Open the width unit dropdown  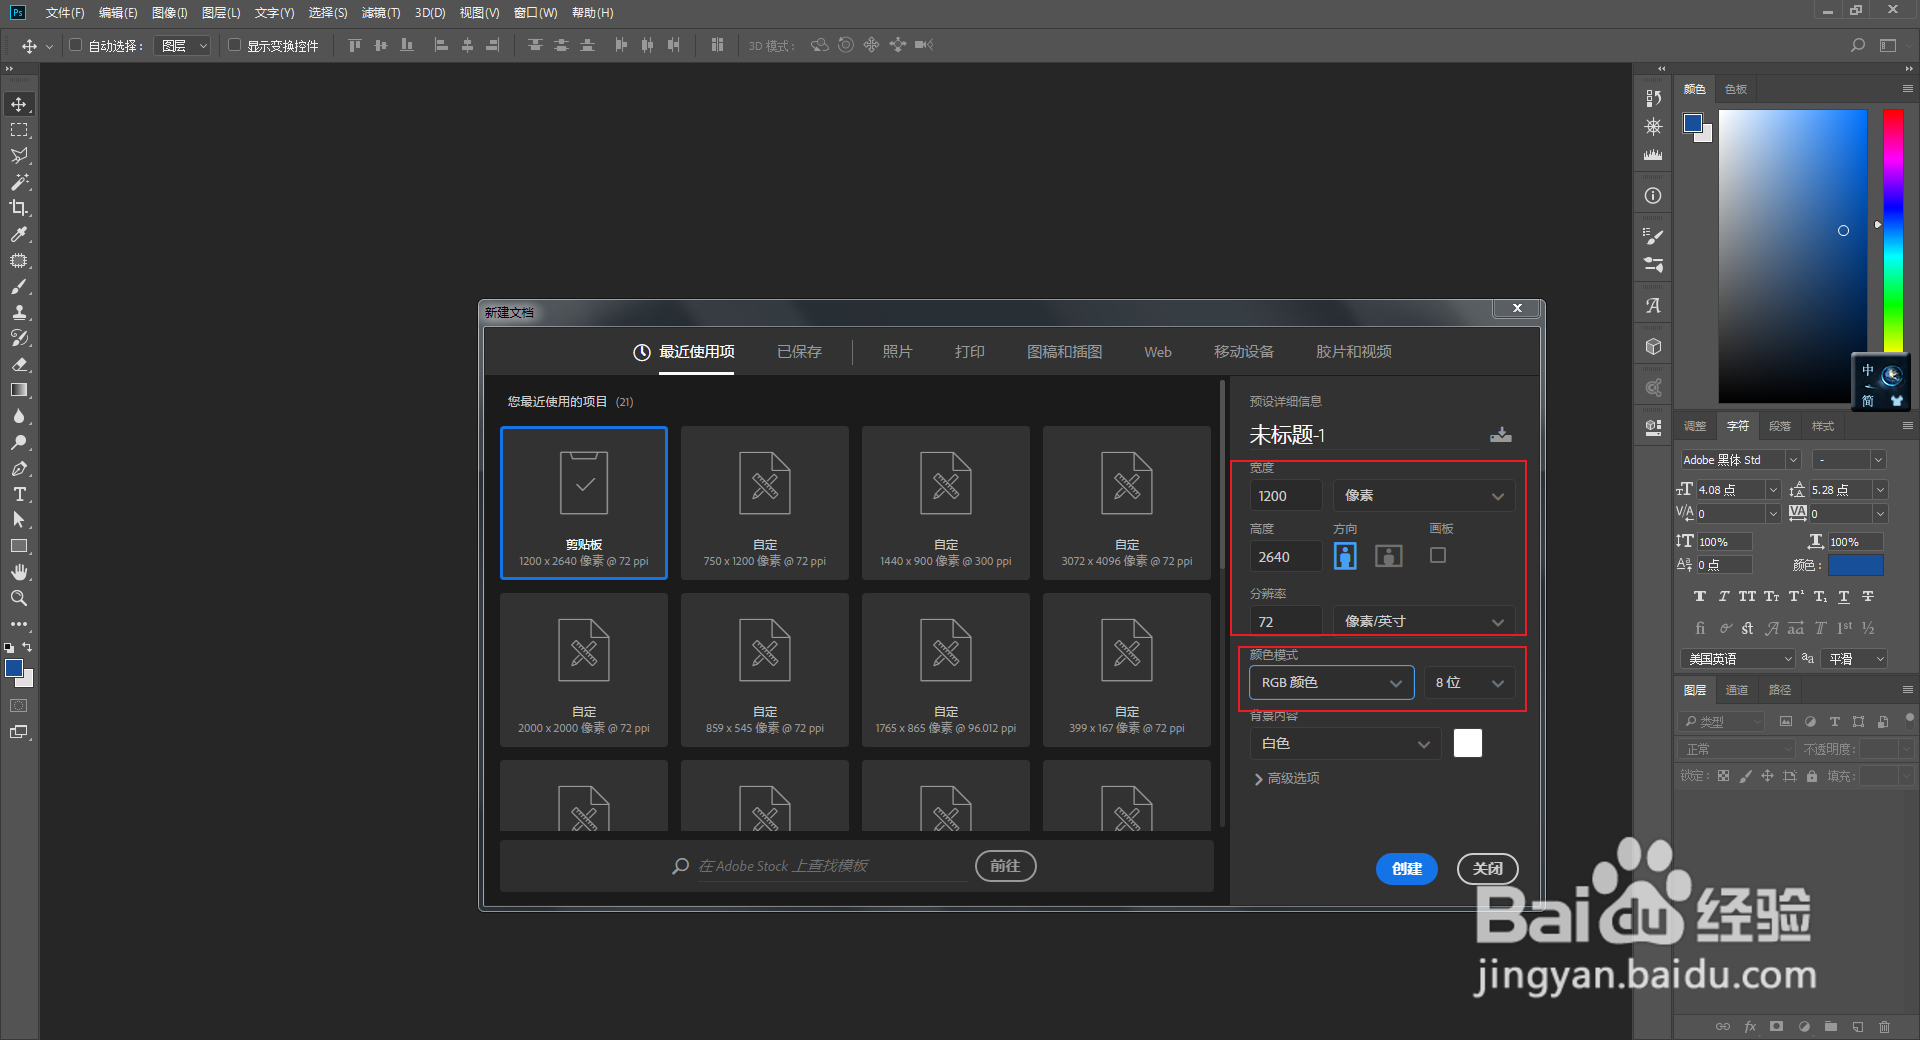[x=1424, y=496]
